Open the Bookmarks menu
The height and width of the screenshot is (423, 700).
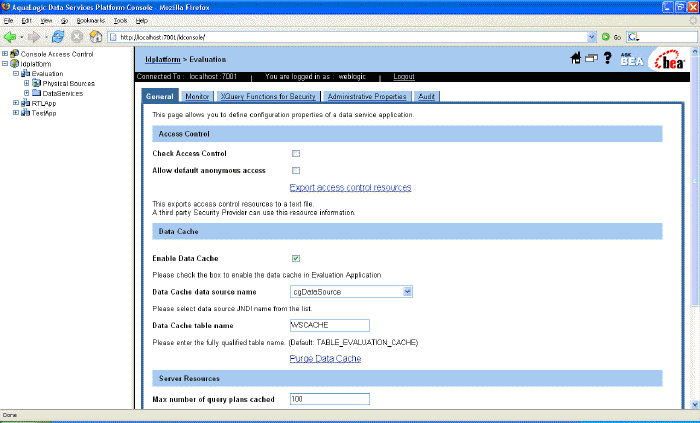coord(91,21)
